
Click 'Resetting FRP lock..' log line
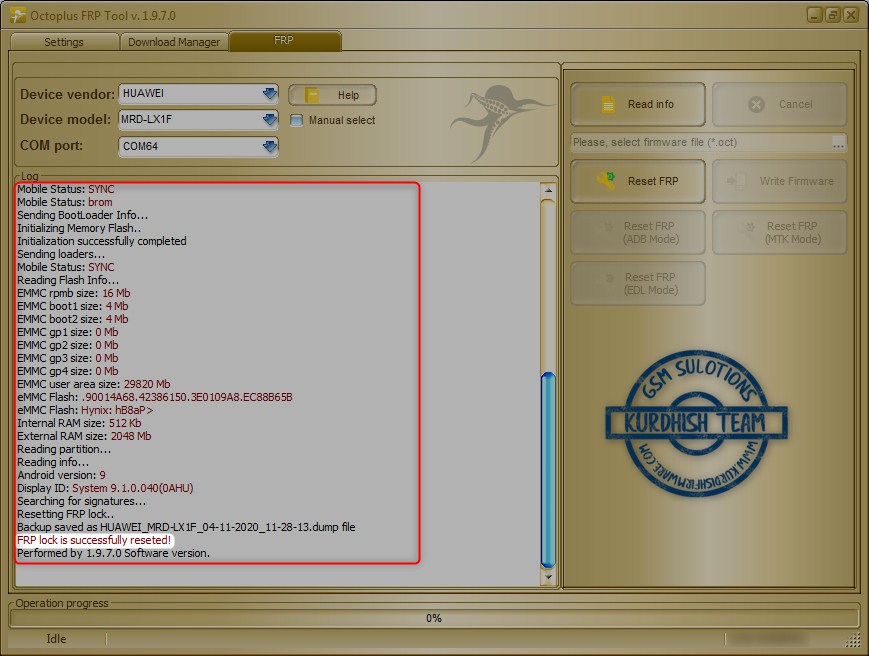(x=65, y=514)
